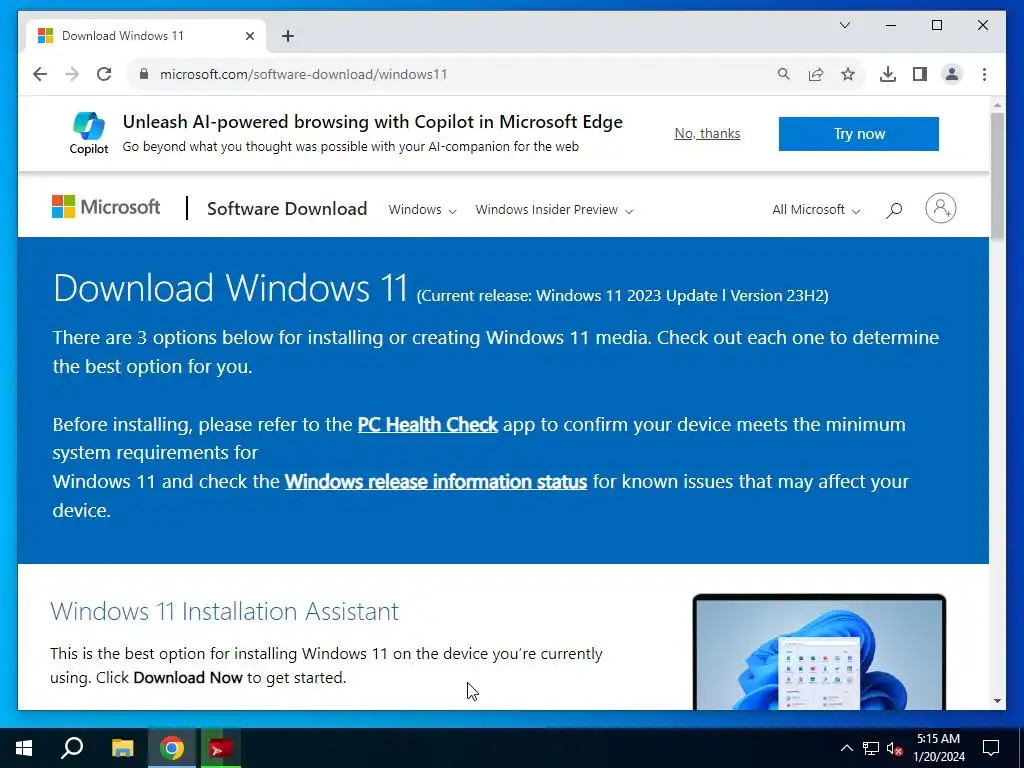Screen dimensions: 1024x768
Task: Click the browser forward arrow
Action: [72, 74]
